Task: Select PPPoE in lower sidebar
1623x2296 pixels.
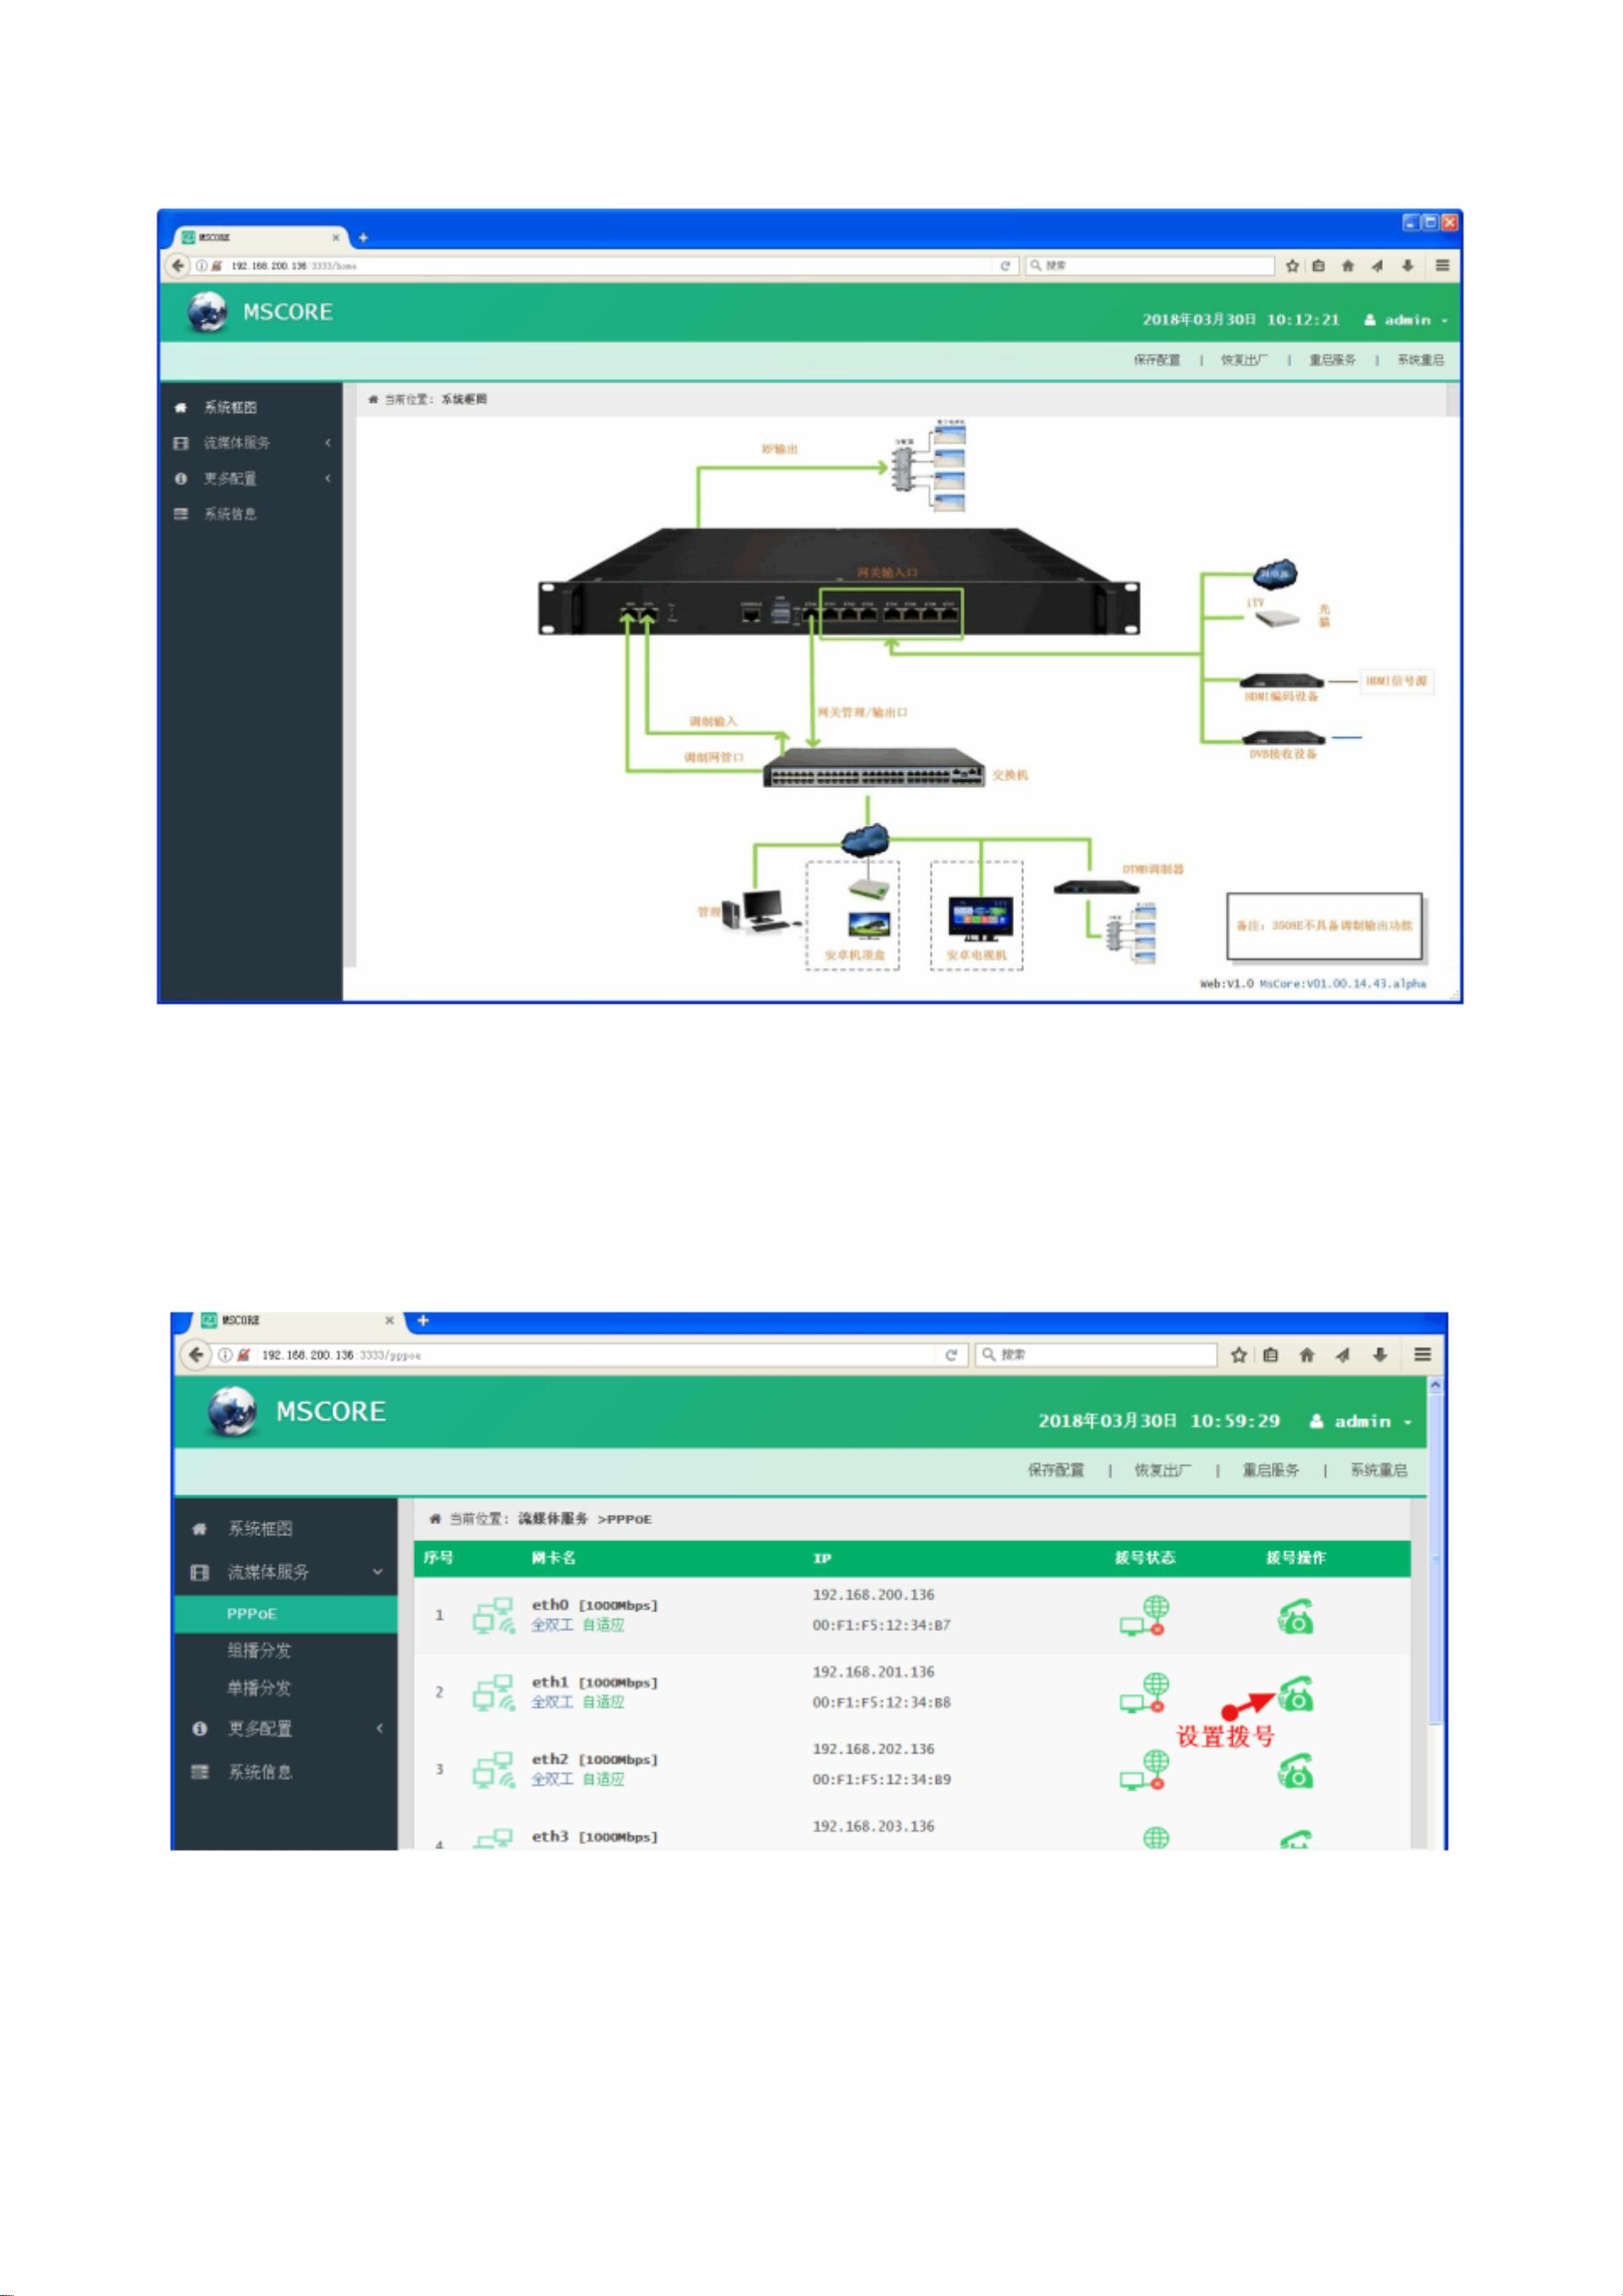Action: tap(252, 1614)
